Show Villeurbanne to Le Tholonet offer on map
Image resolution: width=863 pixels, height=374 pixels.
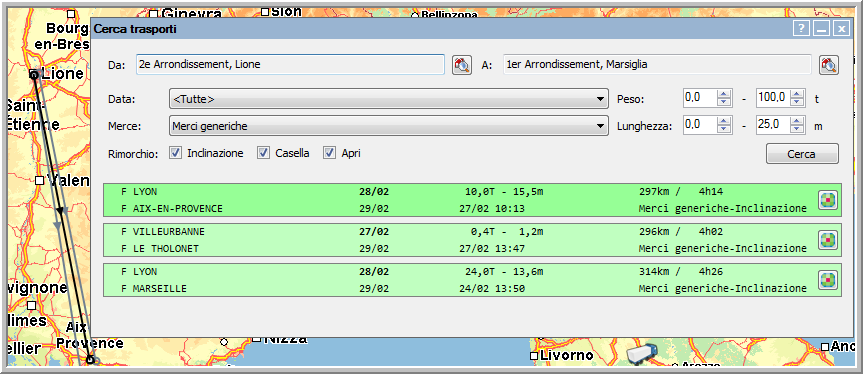(x=828, y=240)
